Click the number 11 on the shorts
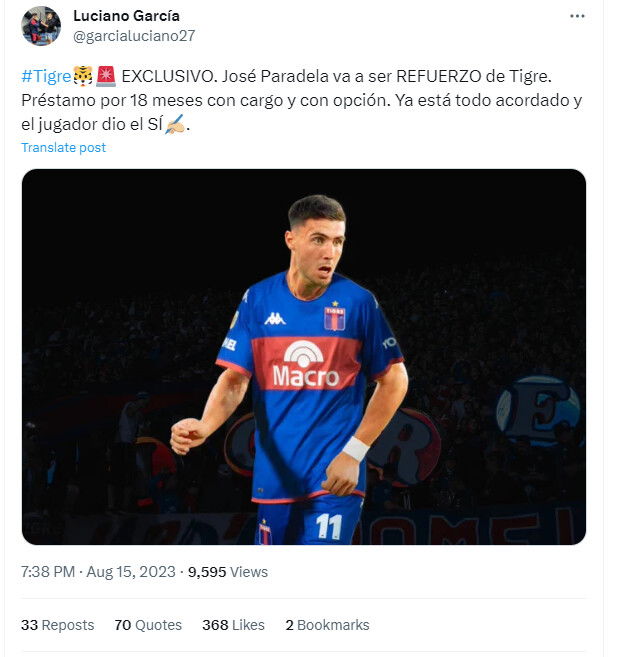Viewport: 632px width, 657px height. coord(329,526)
